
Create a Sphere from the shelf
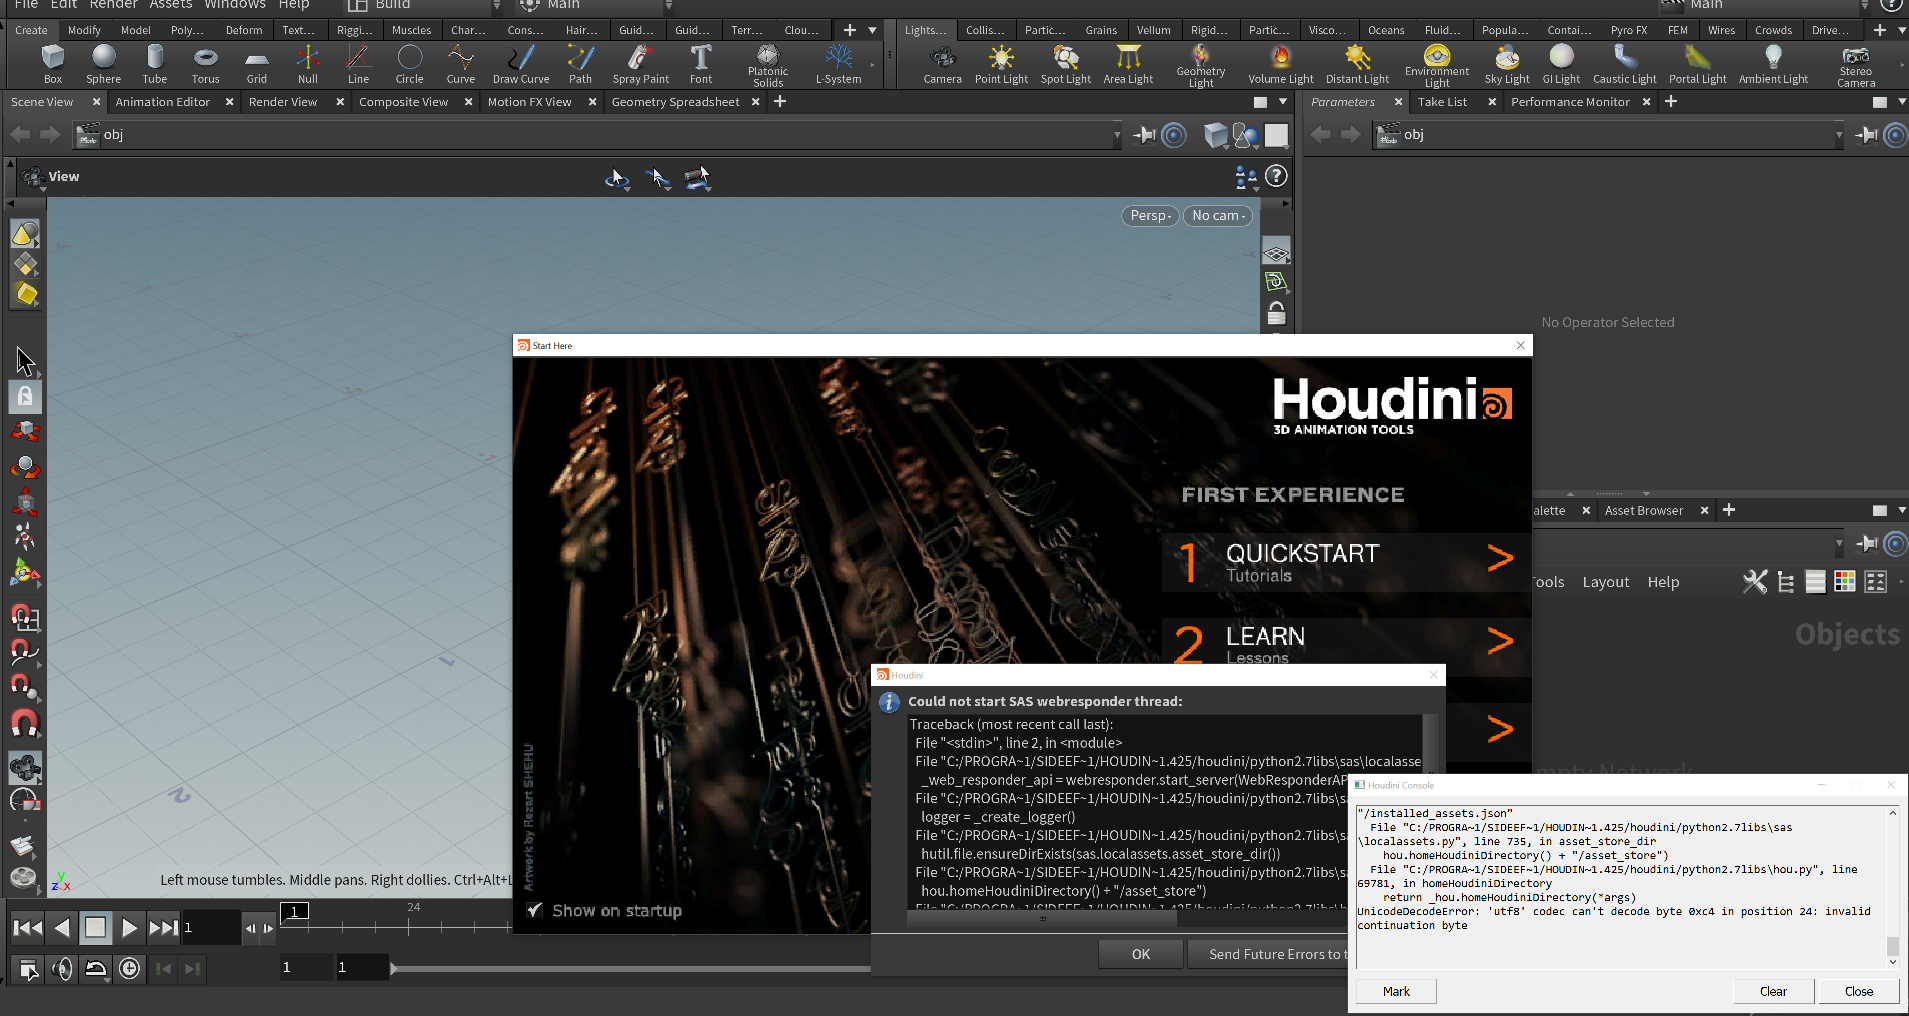point(103,64)
